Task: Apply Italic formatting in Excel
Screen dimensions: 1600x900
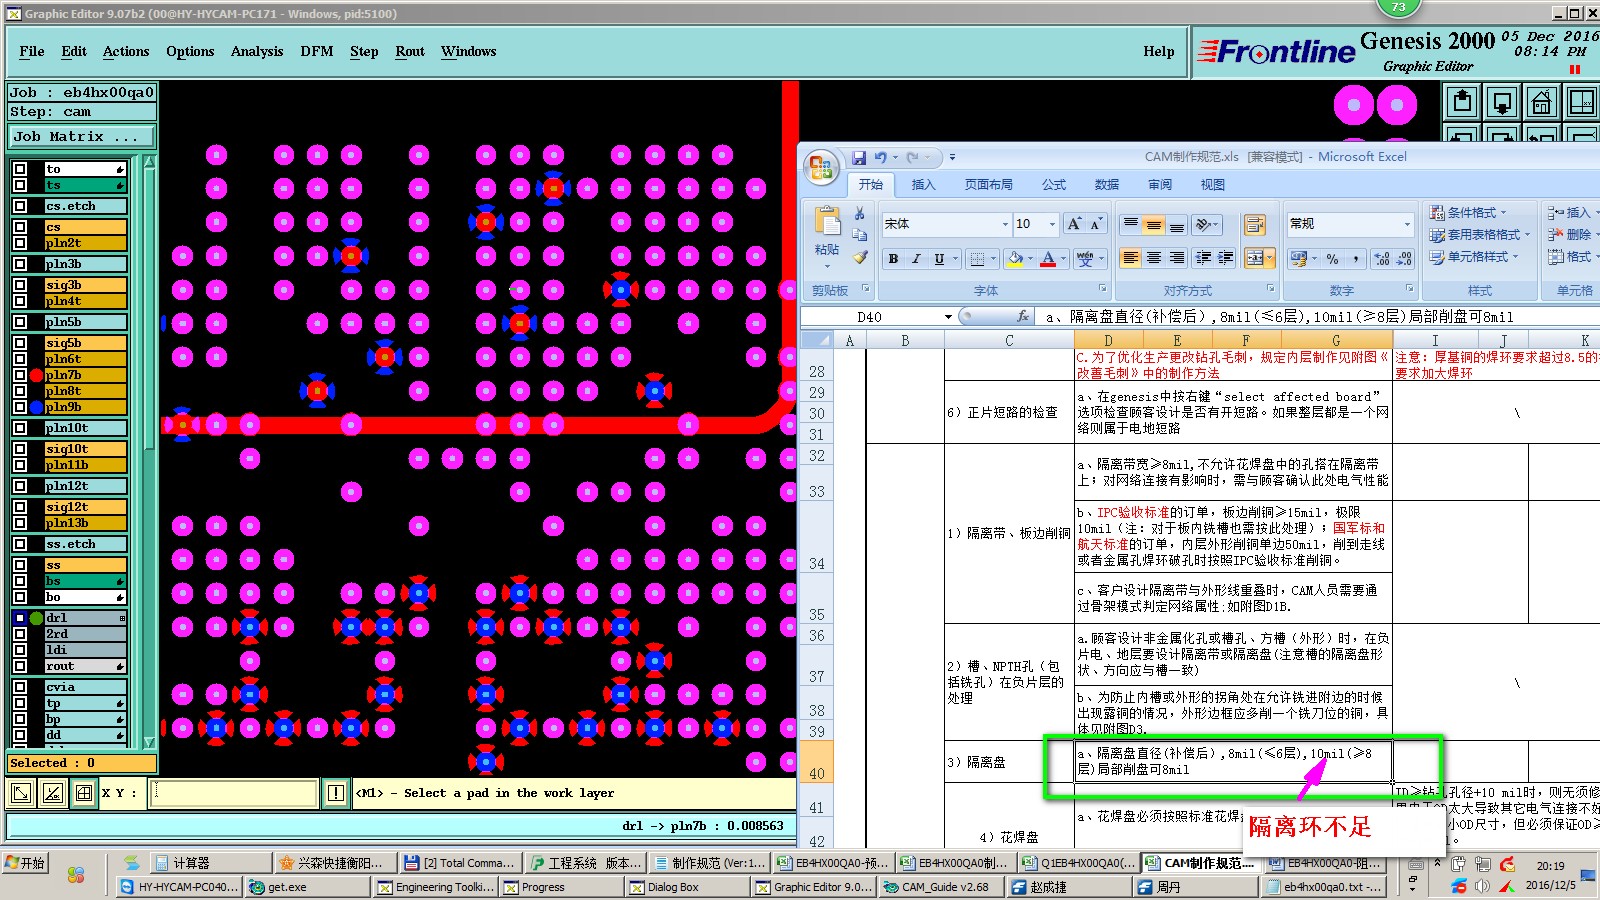Action: click(916, 259)
